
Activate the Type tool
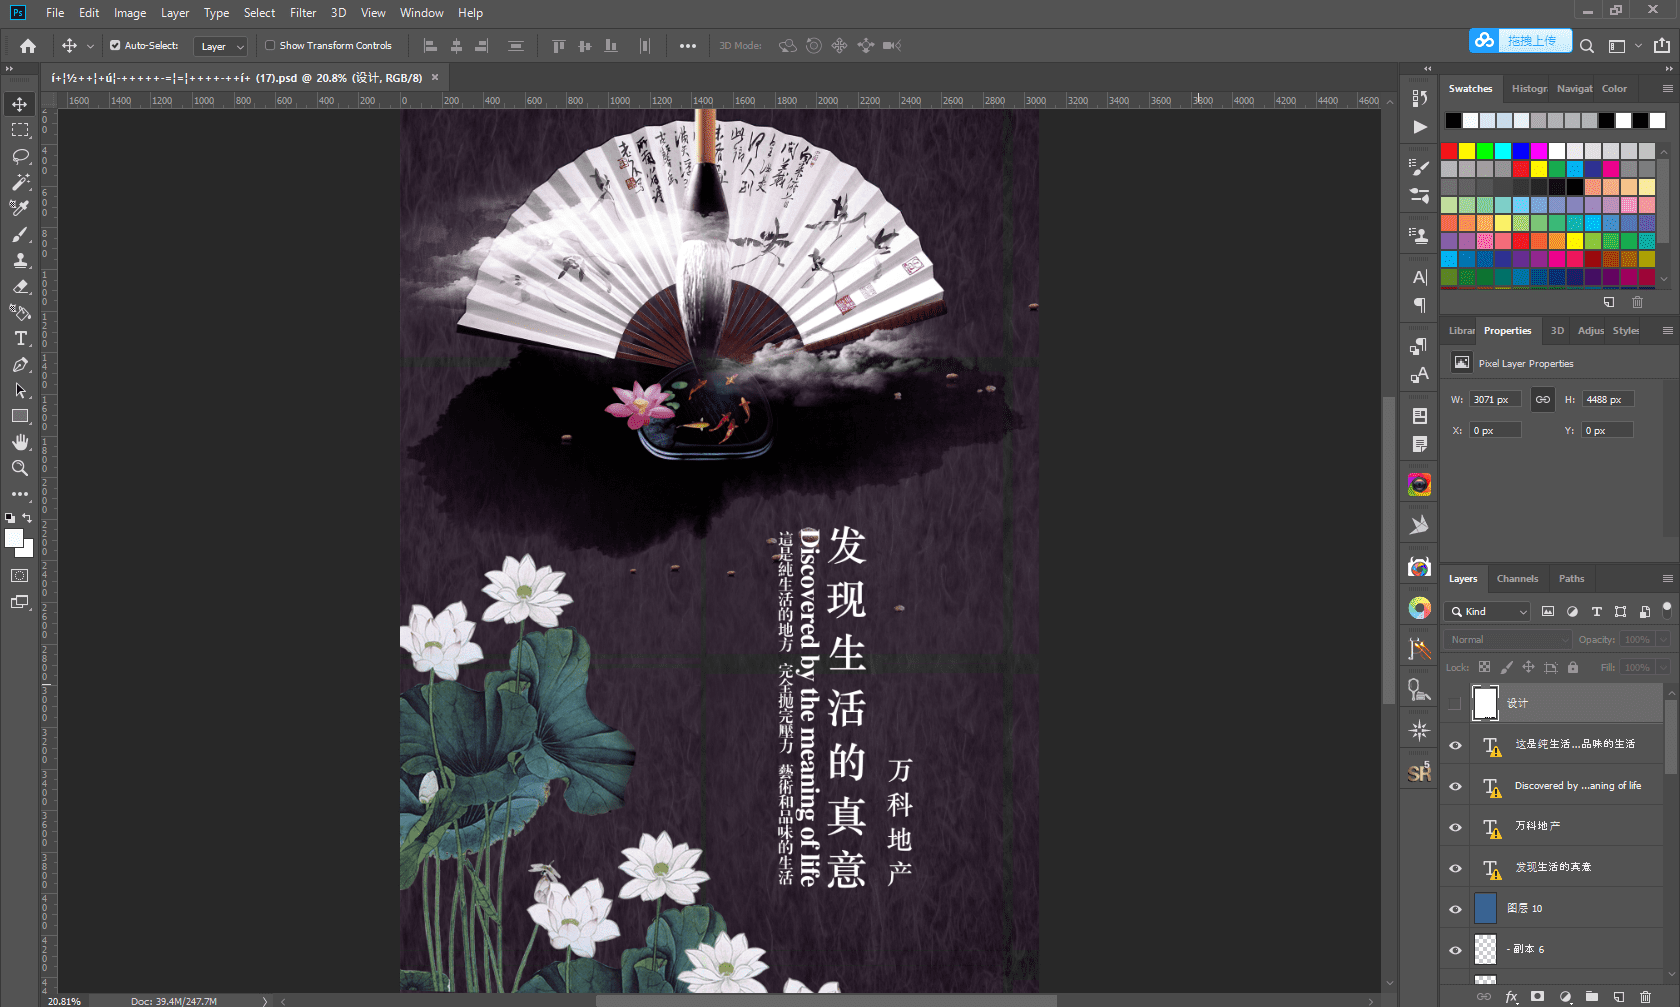point(20,338)
